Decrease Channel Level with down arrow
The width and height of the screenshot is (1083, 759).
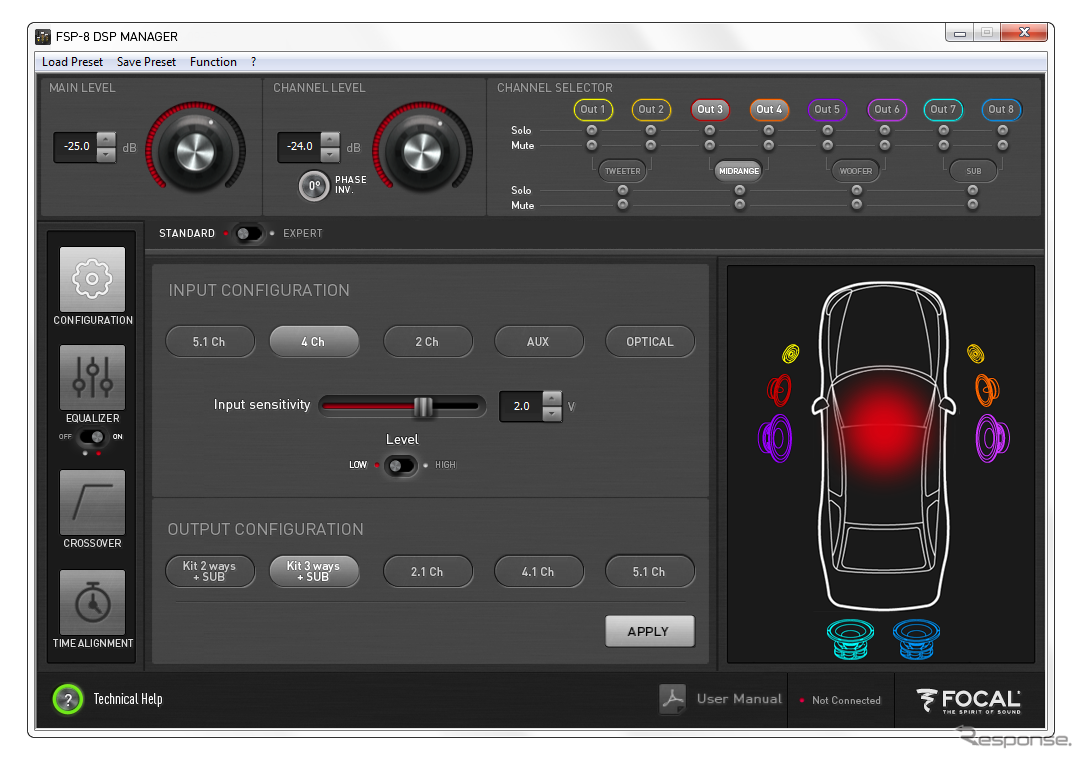click(331, 155)
